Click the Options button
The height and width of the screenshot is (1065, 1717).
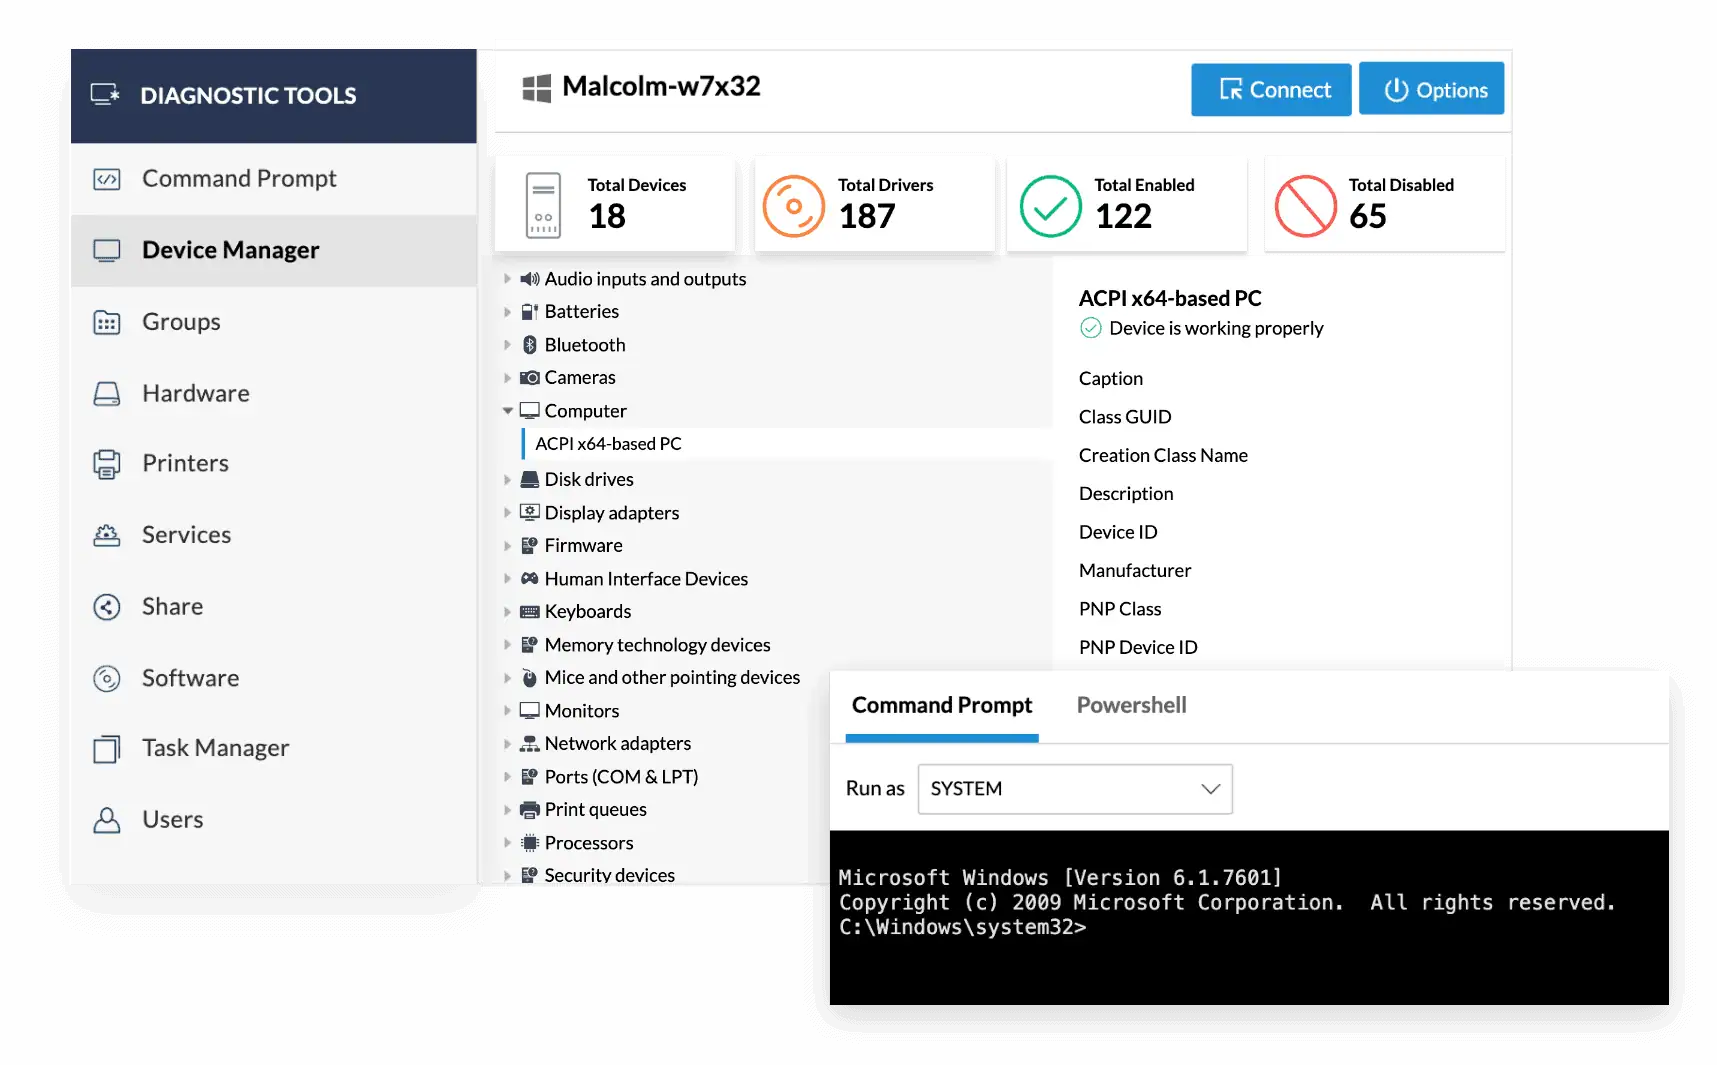[x=1431, y=90]
